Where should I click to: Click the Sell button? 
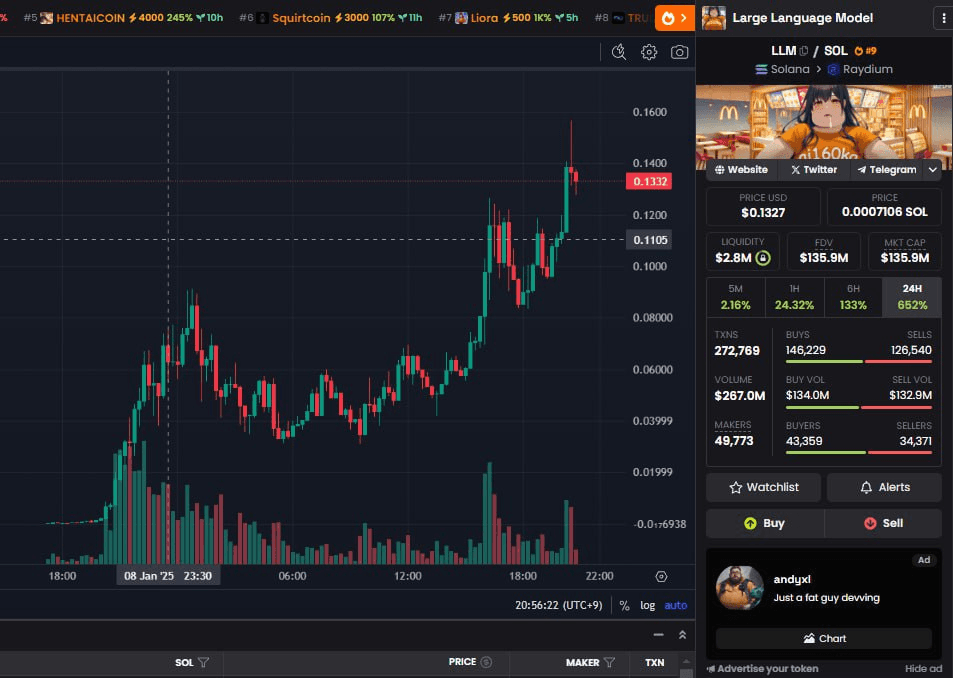(883, 524)
